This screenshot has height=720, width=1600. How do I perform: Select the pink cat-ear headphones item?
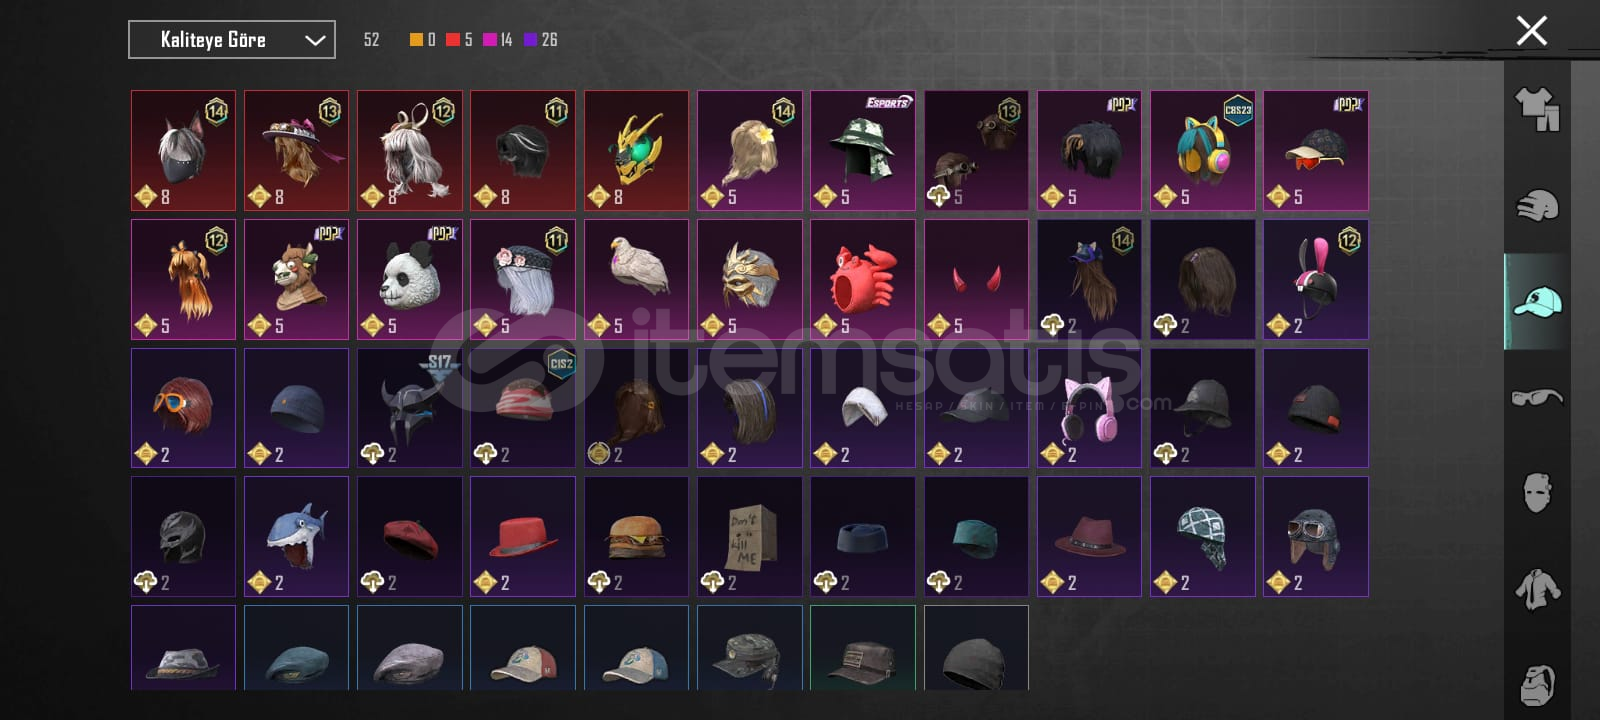pos(1089,408)
